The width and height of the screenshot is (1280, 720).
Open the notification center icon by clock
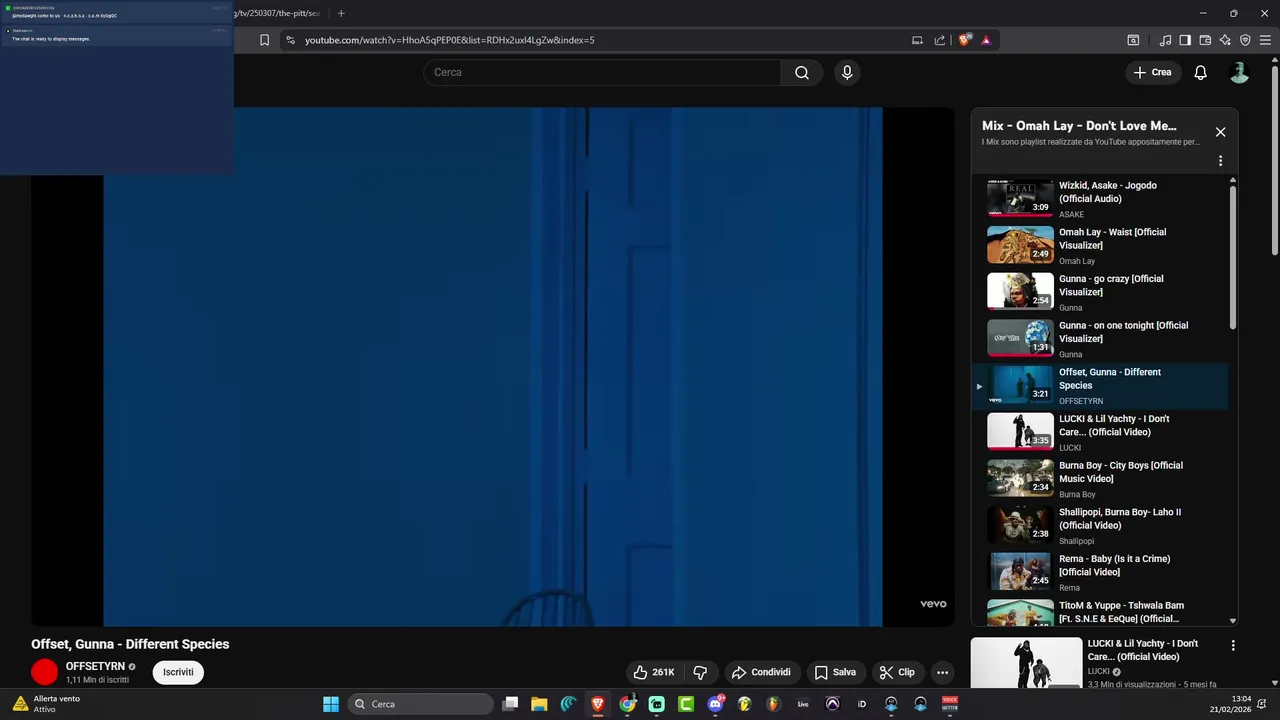tap(1262, 704)
